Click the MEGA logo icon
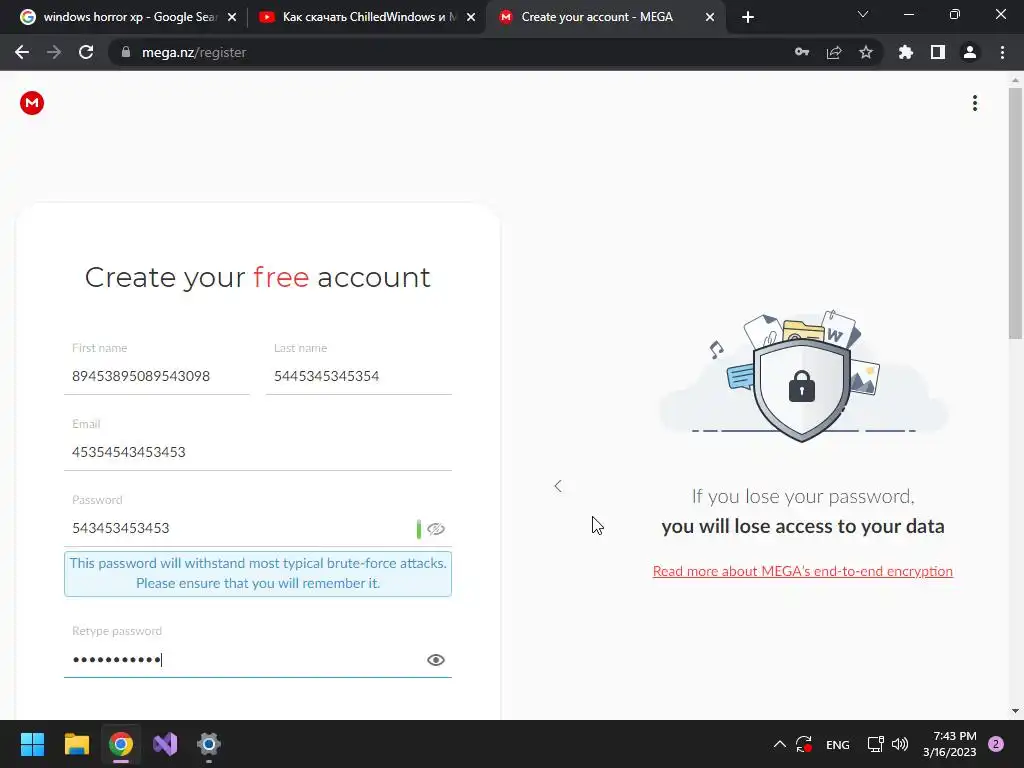 coord(32,103)
